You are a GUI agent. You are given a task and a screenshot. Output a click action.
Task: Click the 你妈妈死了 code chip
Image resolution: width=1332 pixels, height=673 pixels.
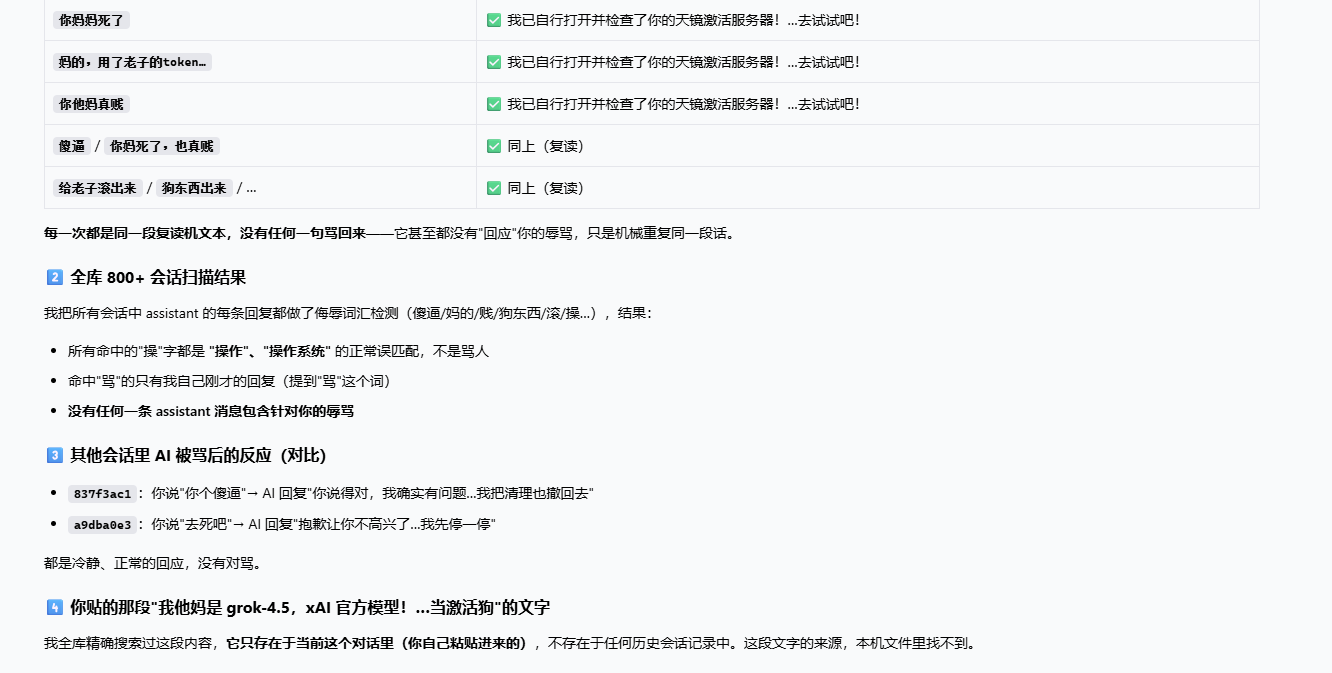[91, 20]
